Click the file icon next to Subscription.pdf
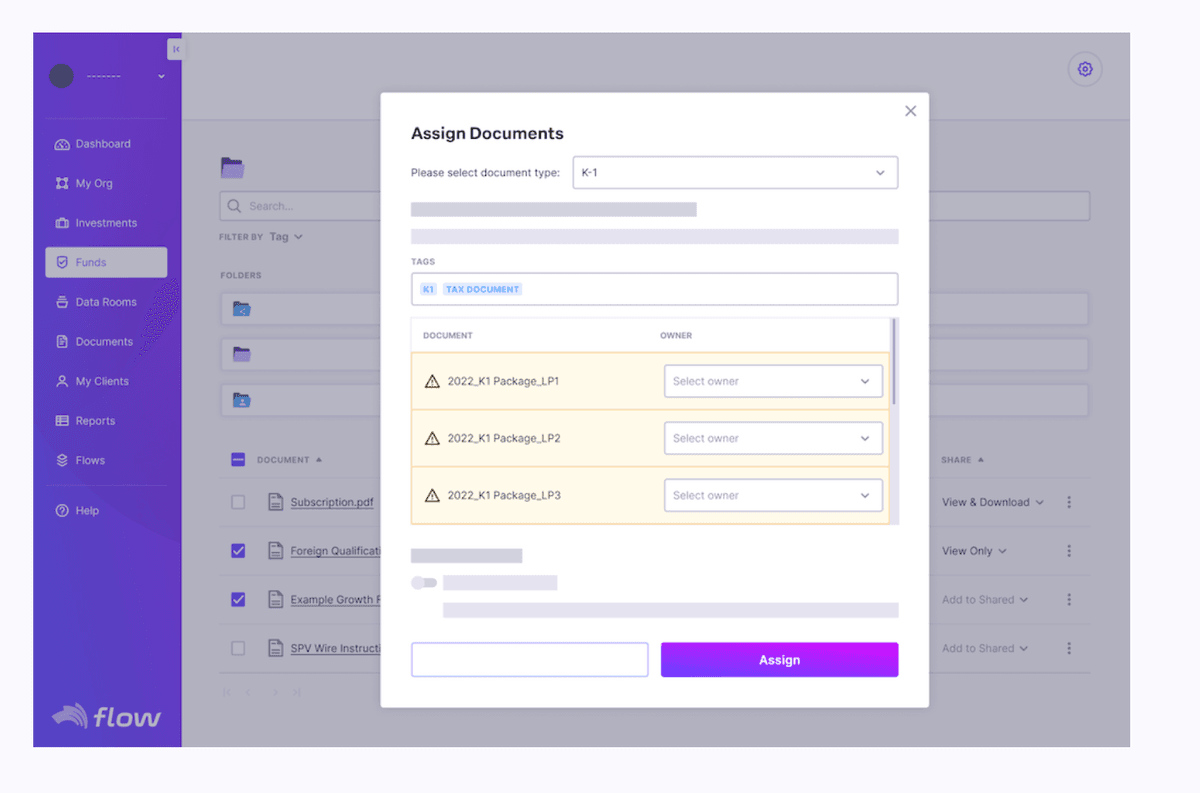The image size is (1200, 793). pyautogui.click(x=275, y=502)
